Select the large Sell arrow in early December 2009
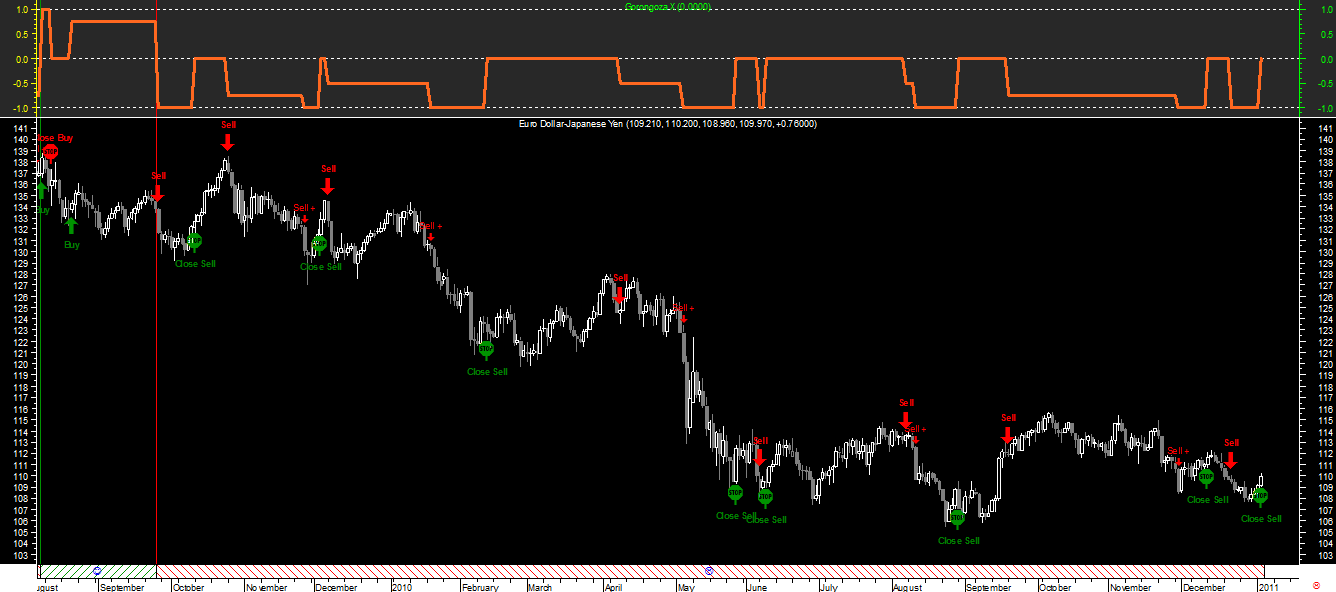The image size is (1336, 592). pyautogui.click(x=328, y=185)
